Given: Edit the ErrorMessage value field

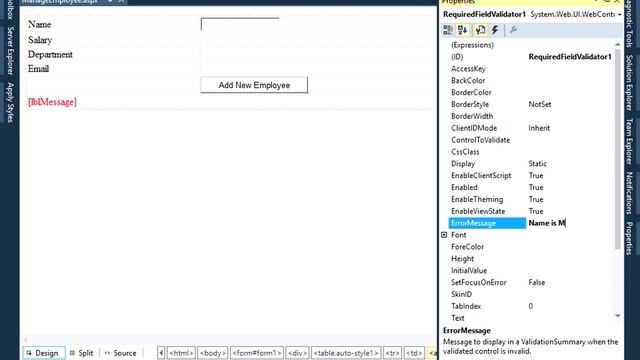Looking at the screenshot, I should click(x=569, y=223).
